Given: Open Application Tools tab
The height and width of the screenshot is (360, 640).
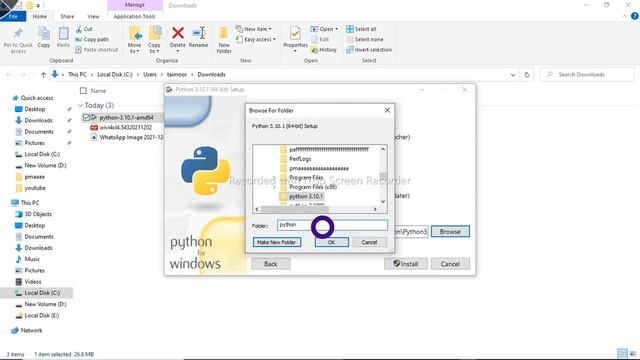Looking at the screenshot, I should 135,16.
